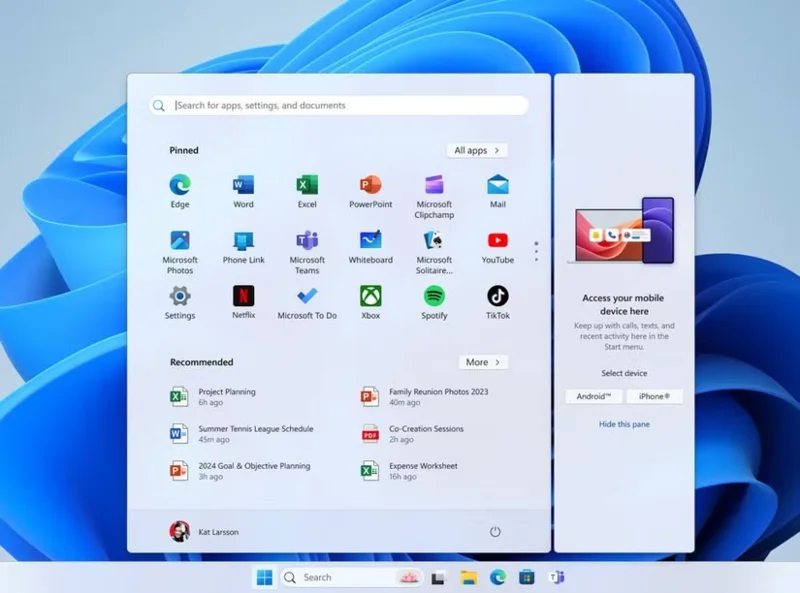Show More recommended items
The image size is (800, 593).
[483, 362]
